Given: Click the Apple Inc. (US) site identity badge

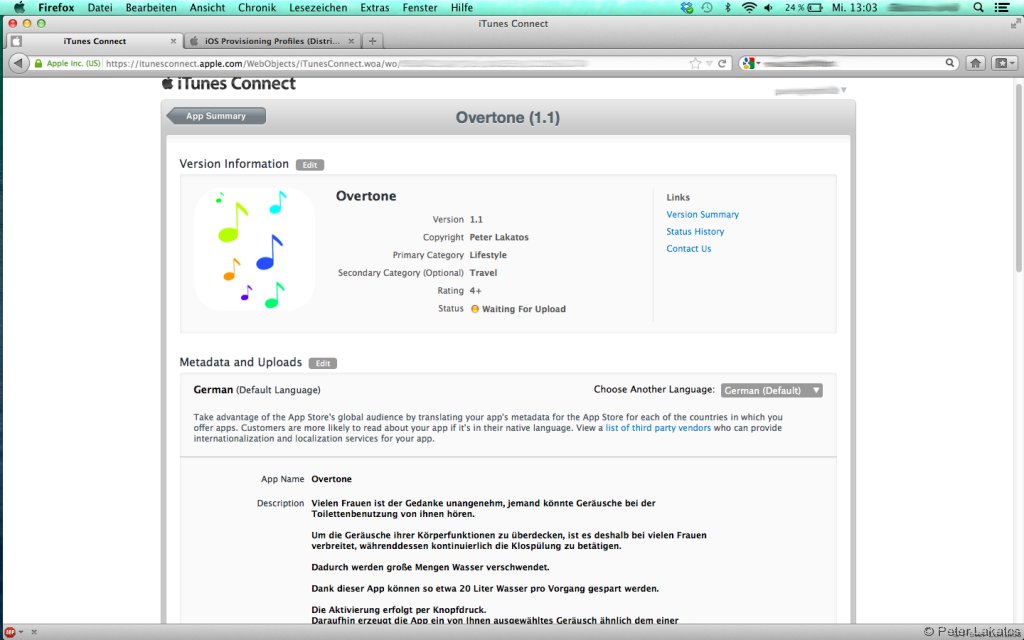Looking at the screenshot, I should pos(68,63).
